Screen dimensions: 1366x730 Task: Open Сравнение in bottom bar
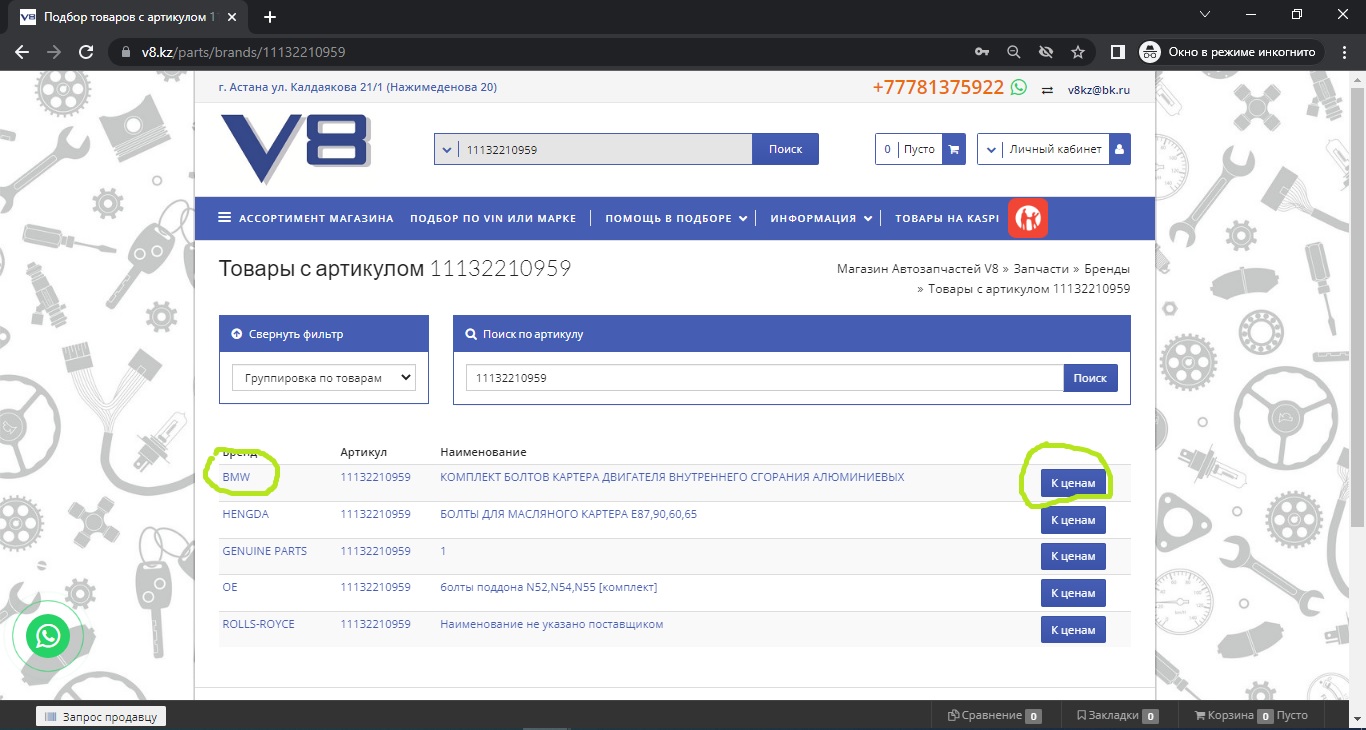(995, 715)
